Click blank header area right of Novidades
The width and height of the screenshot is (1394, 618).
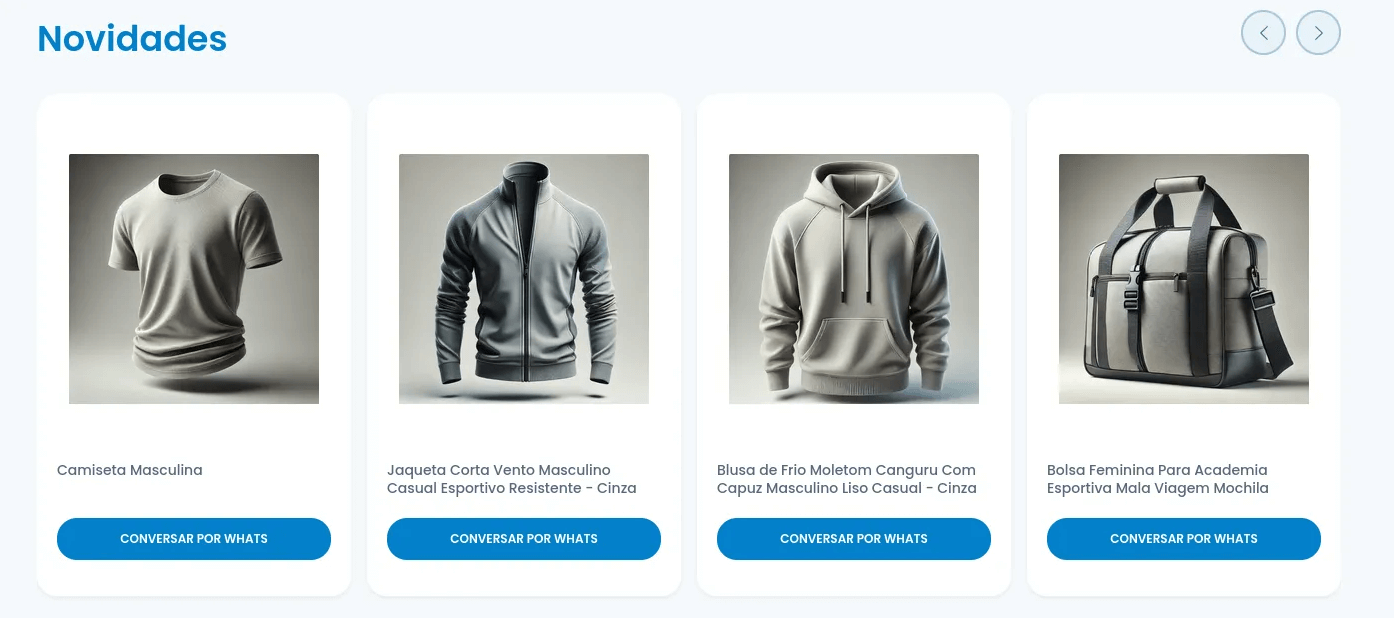click(730, 38)
